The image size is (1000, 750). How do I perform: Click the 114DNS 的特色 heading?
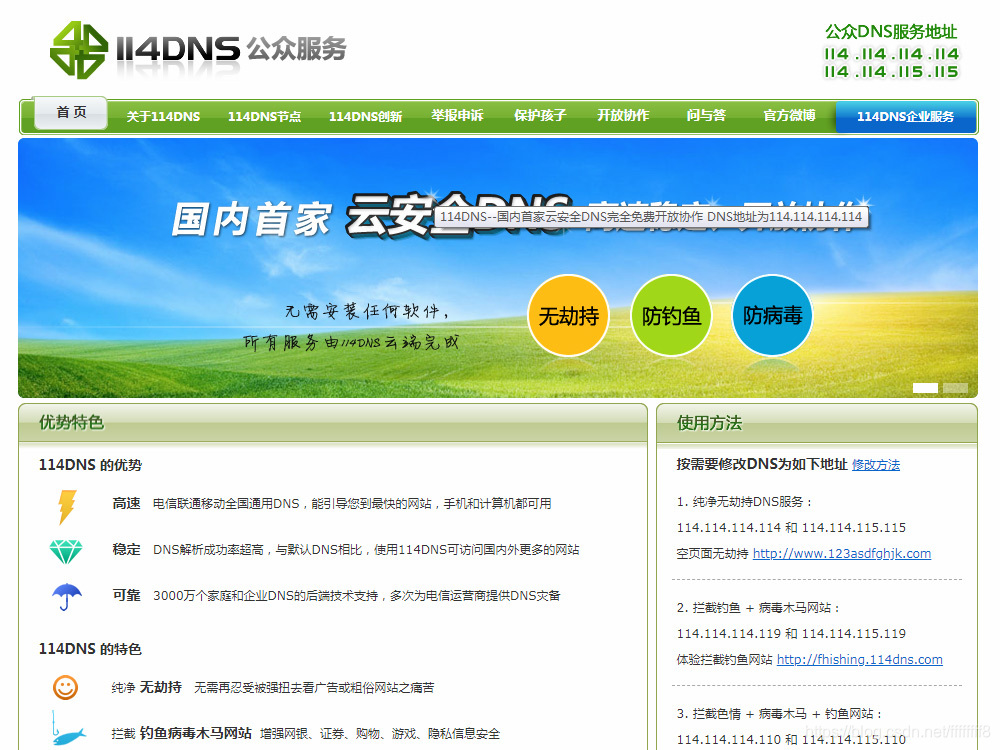coord(90,649)
